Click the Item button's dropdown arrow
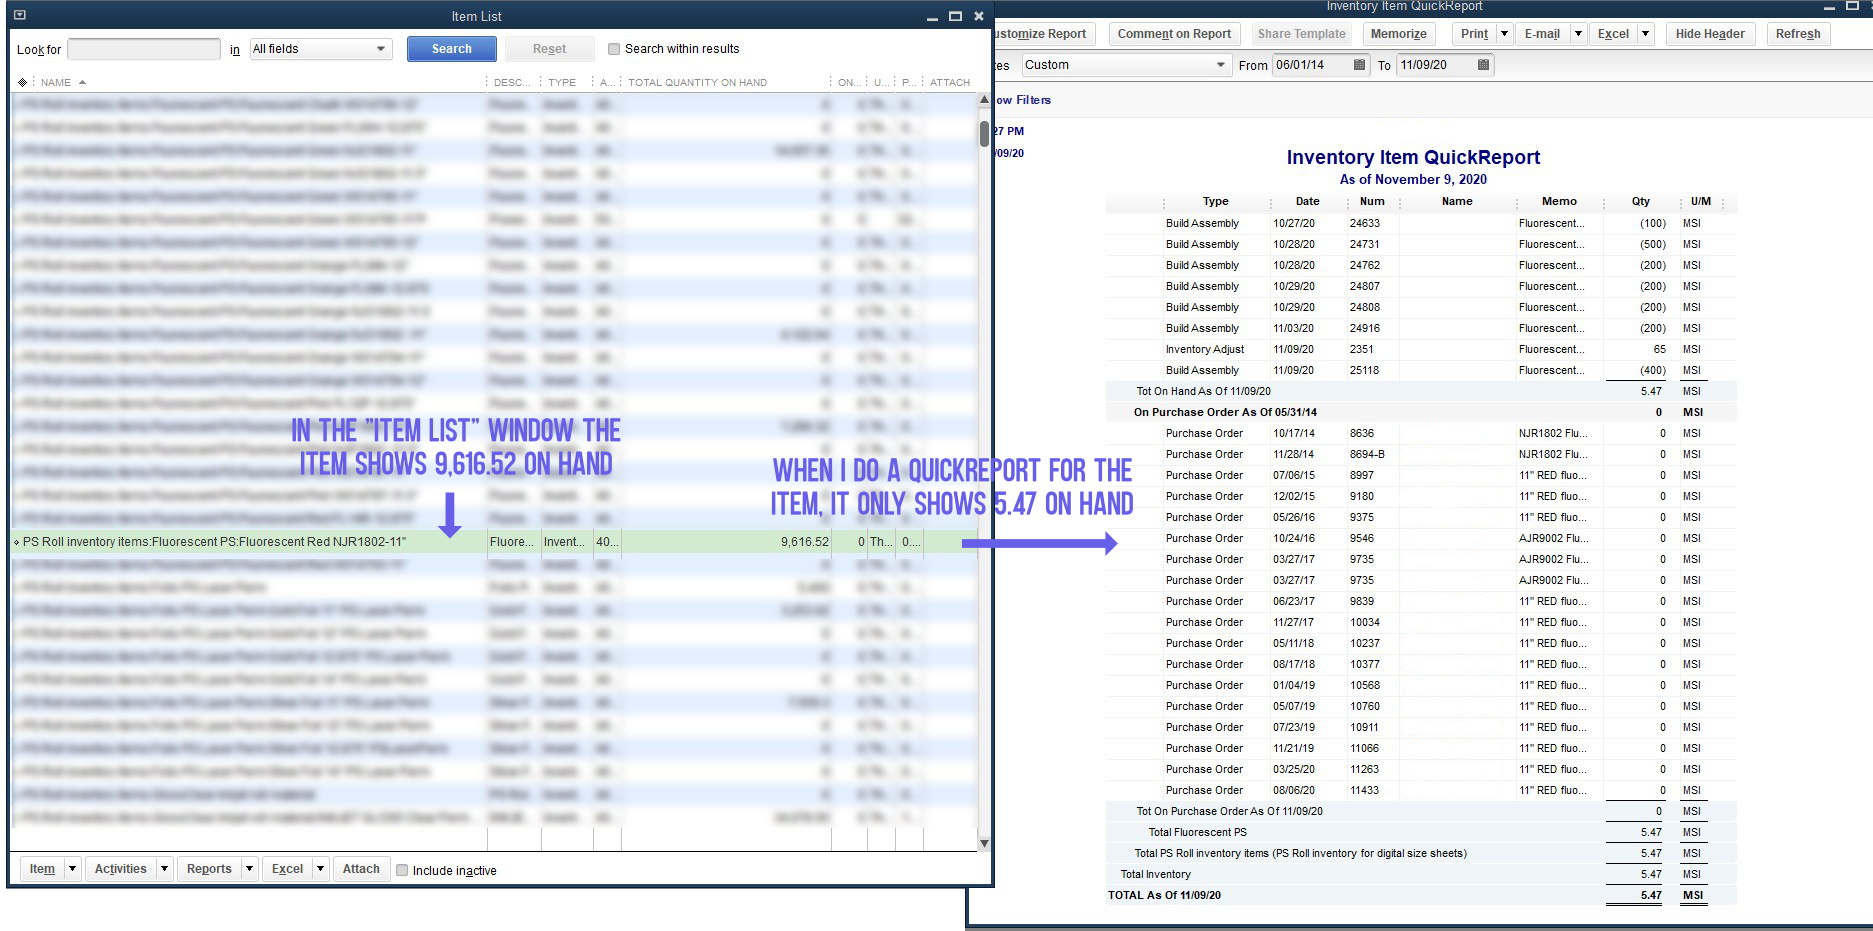1873x931 pixels. pos(70,868)
